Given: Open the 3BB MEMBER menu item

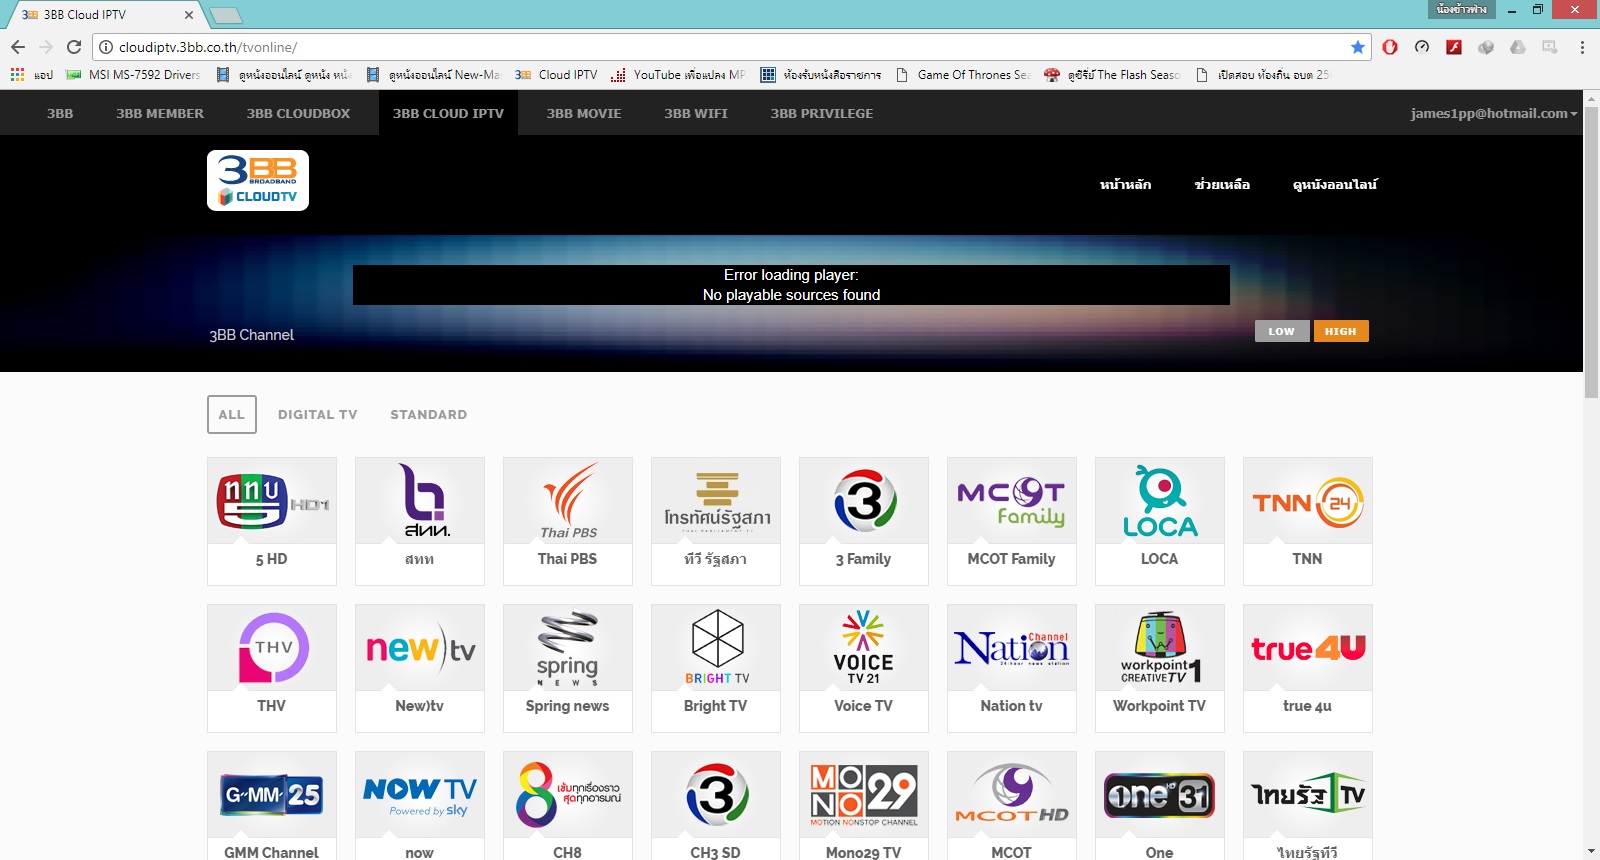Looking at the screenshot, I should click(160, 113).
